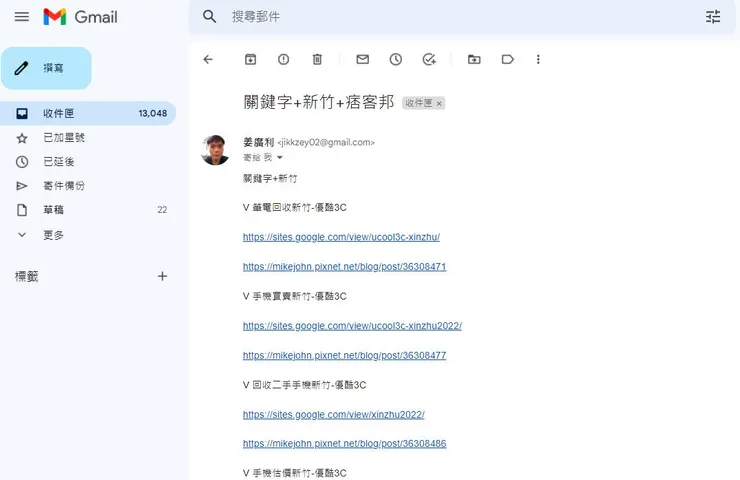Click text line 手機估價新竹-優酷3C

299,473
